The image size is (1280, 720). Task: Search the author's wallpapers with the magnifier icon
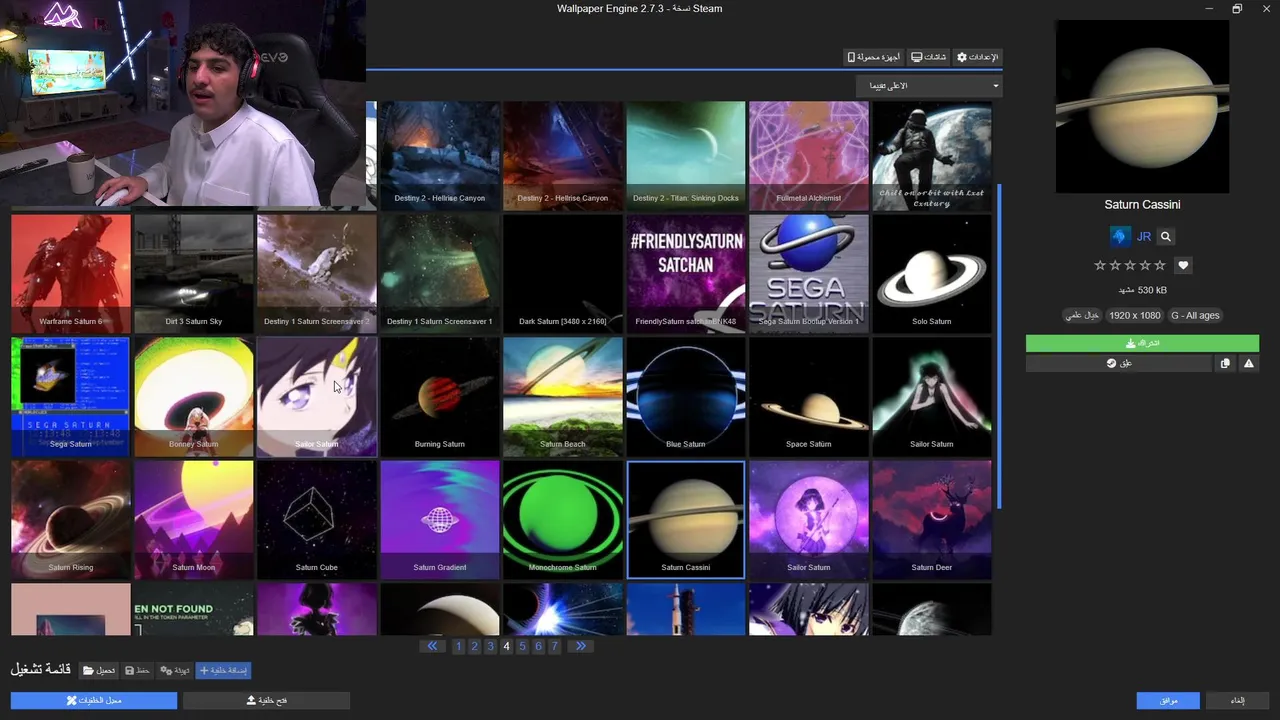(x=1166, y=237)
